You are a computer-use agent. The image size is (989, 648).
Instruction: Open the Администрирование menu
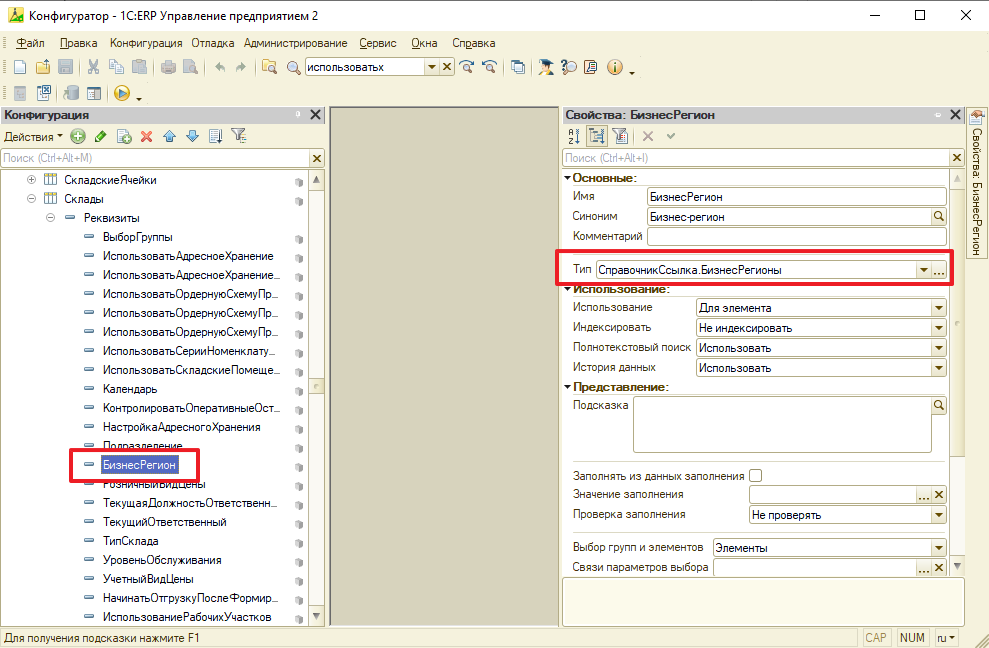pyautogui.click(x=295, y=43)
